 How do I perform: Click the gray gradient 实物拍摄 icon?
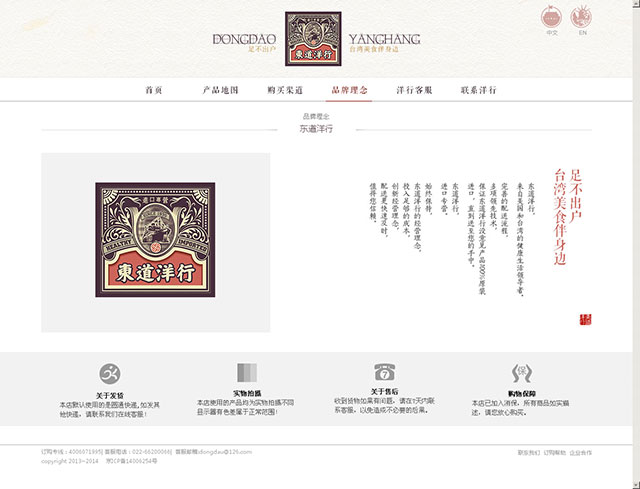(x=247, y=372)
